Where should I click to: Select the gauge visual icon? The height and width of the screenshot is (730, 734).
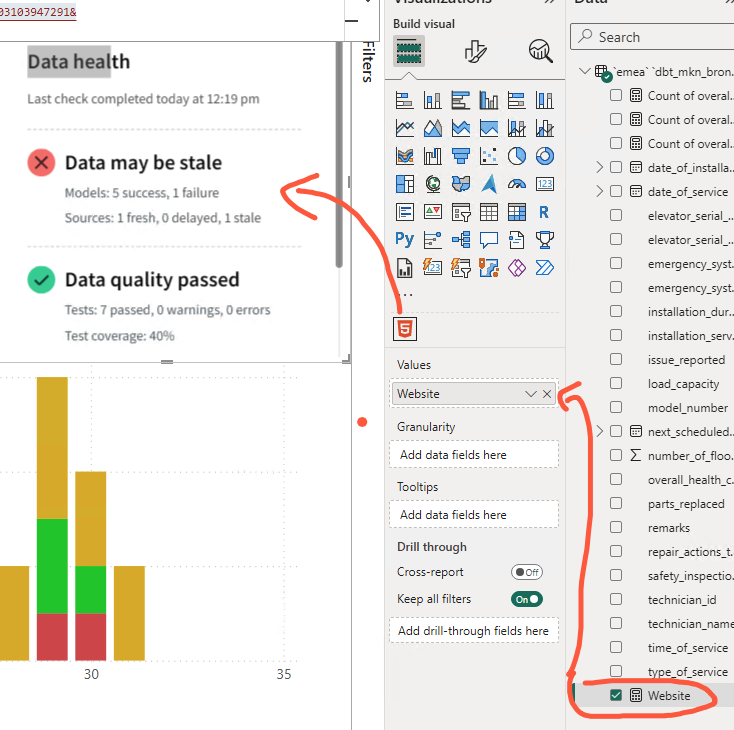point(517,184)
